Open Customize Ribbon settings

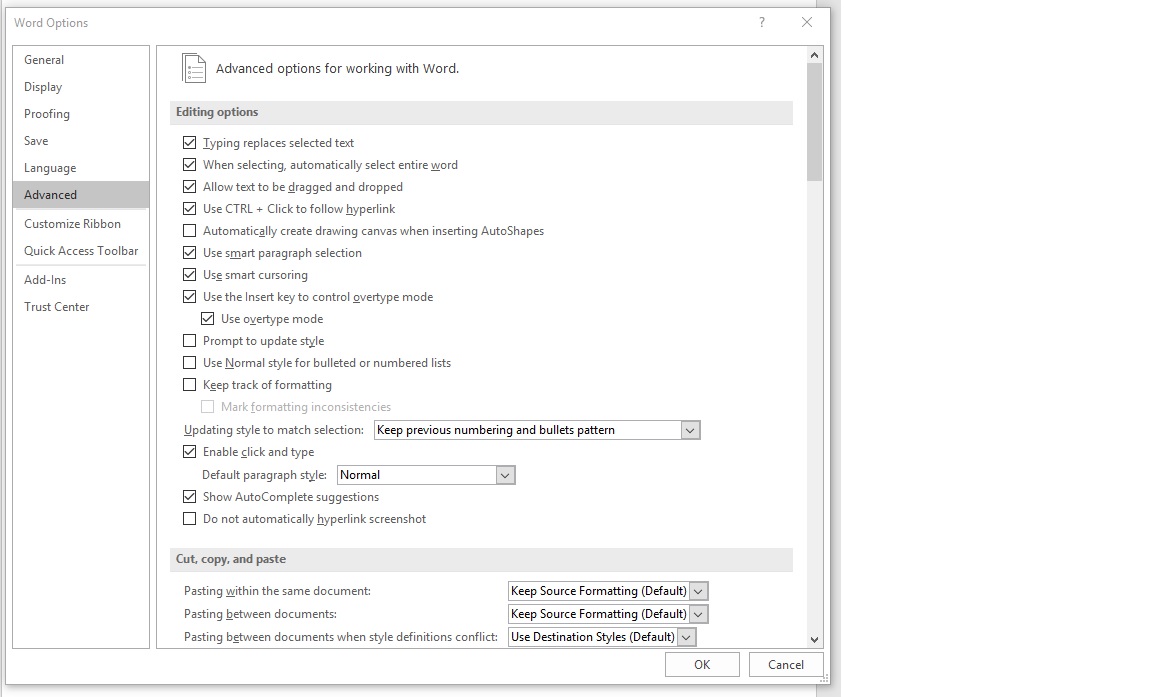pyautogui.click(x=81, y=224)
